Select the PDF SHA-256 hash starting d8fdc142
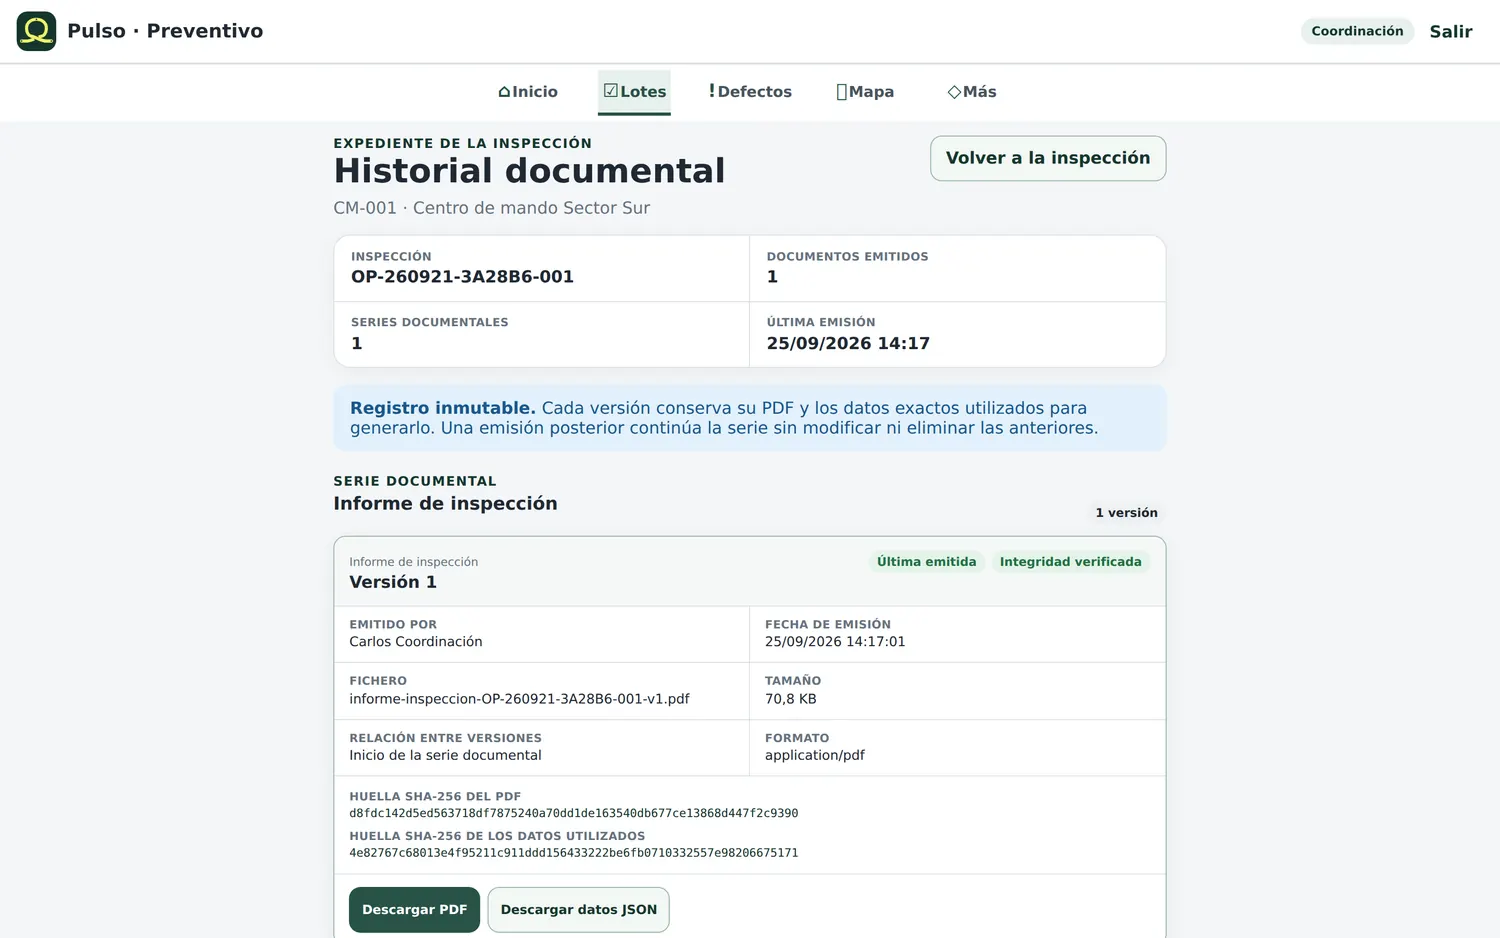 pyautogui.click(x=574, y=813)
